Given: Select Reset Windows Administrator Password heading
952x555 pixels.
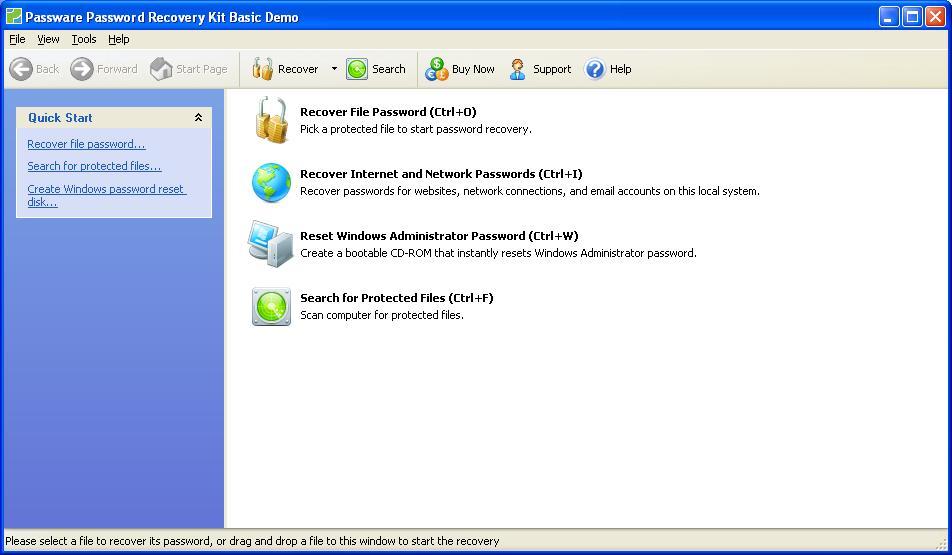Looking at the screenshot, I should (x=439, y=236).
